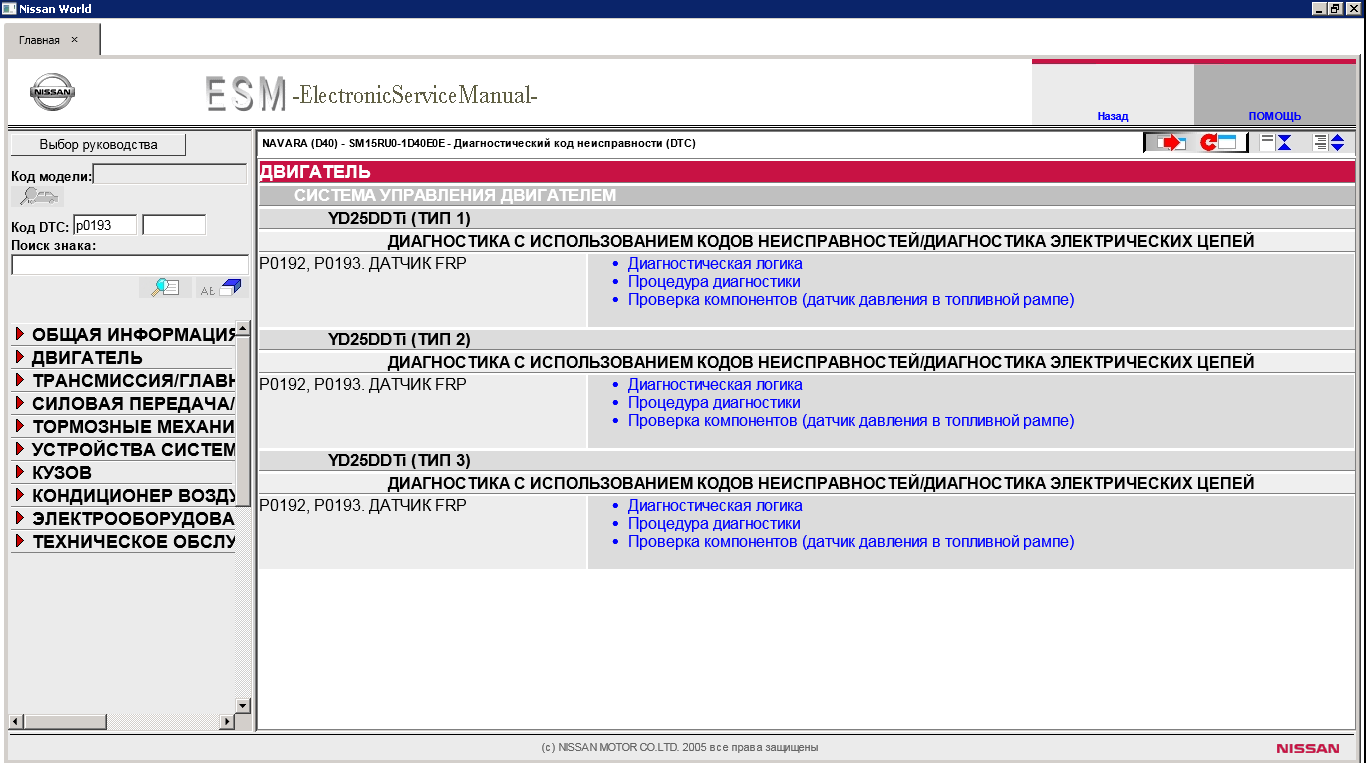
Task: Click tree panel scroll down arrow
Action: (242, 705)
